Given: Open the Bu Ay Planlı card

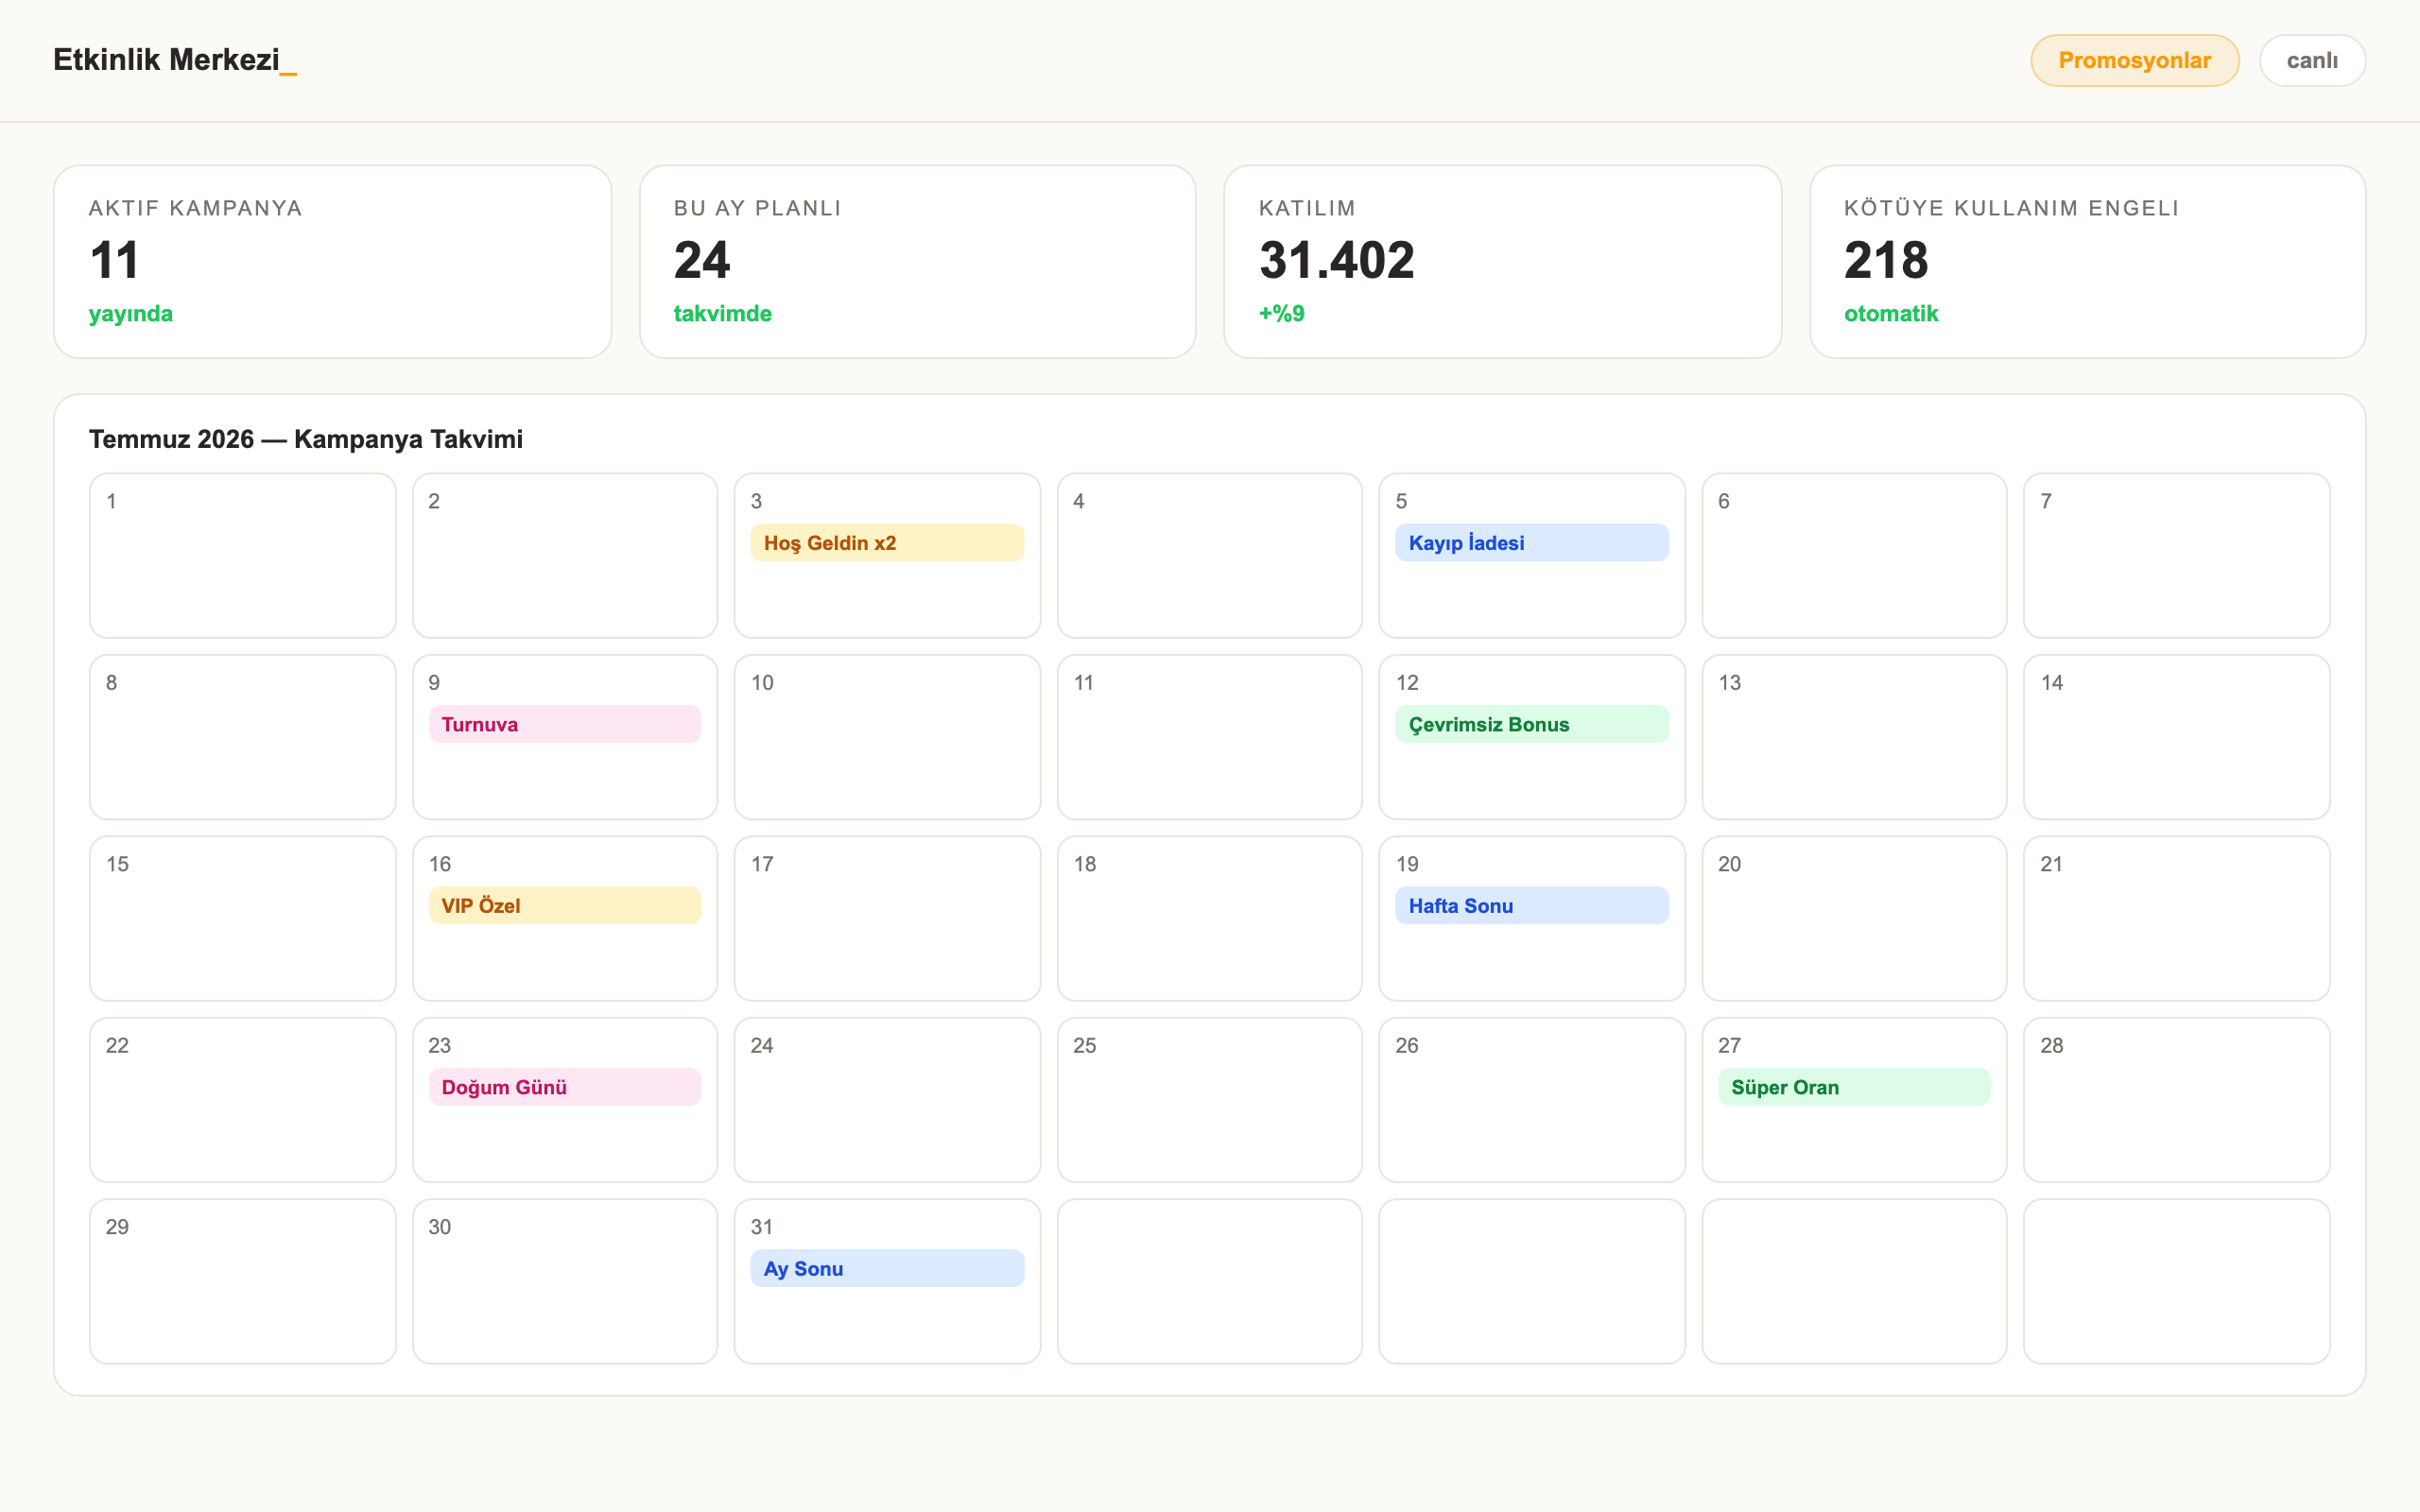Looking at the screenshot, I should (x=917, y=262).
